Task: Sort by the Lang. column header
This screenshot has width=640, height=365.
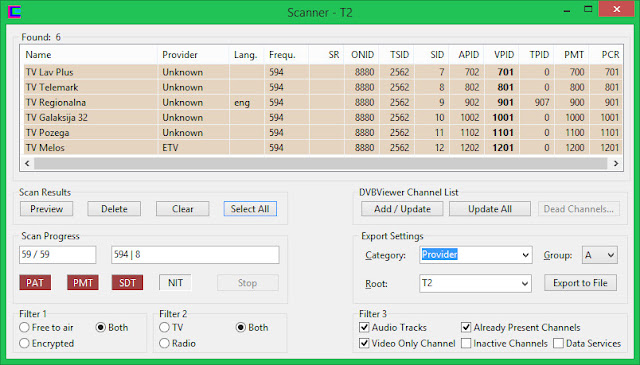Action: 246,55
